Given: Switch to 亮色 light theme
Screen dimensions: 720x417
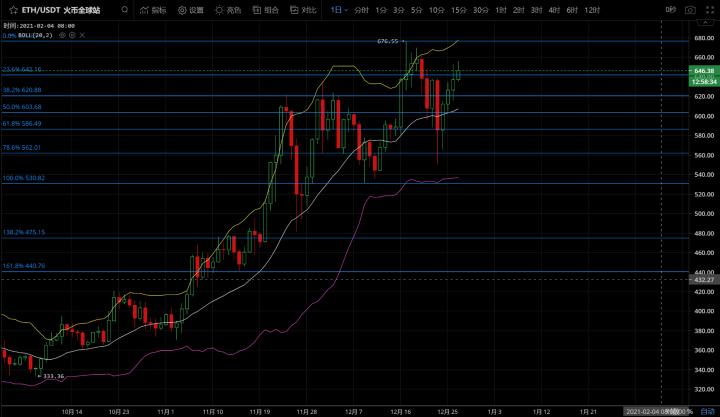Looking at the screenshot, I should [228, 10].
